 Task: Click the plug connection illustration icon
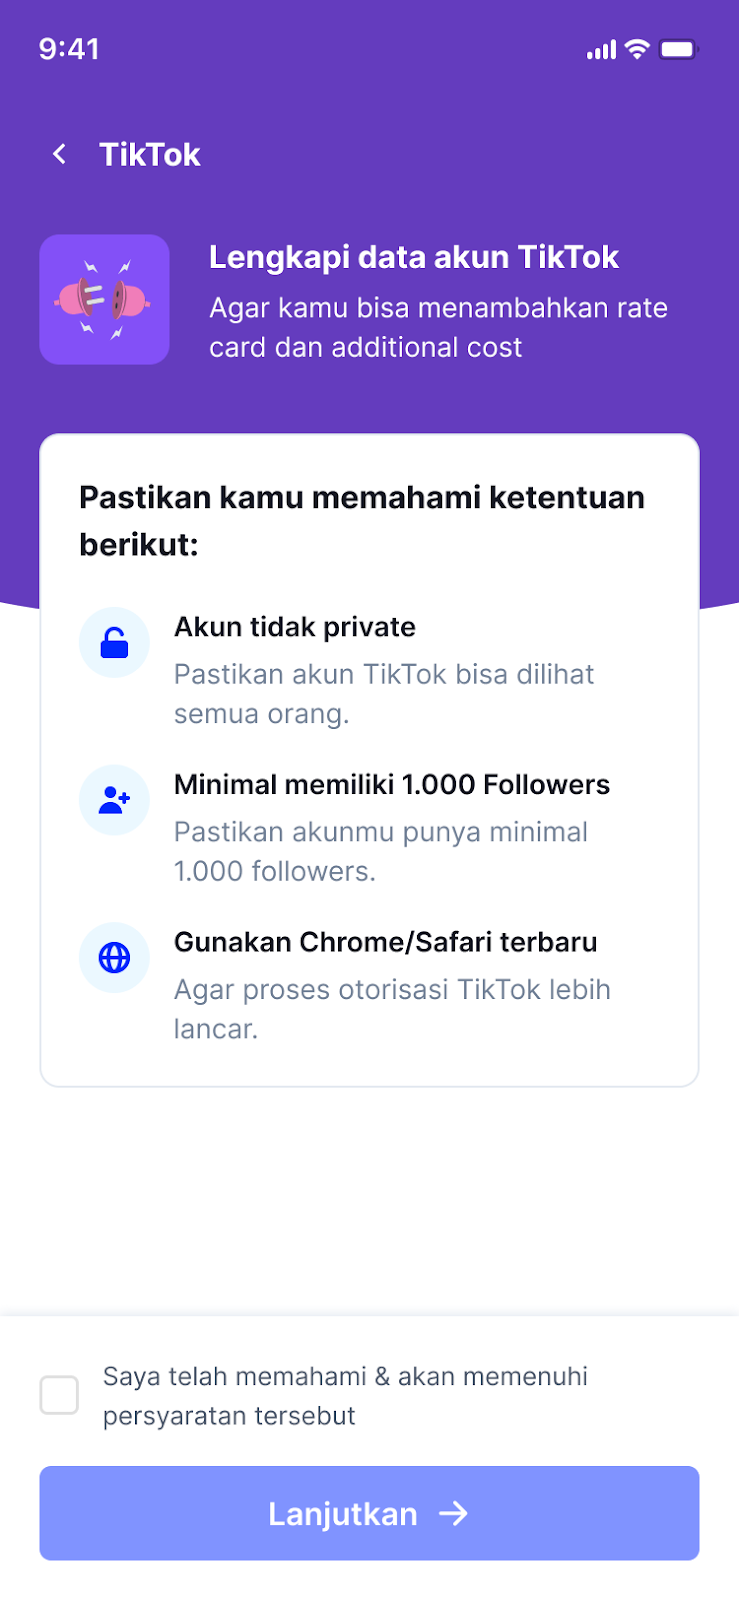104,300
